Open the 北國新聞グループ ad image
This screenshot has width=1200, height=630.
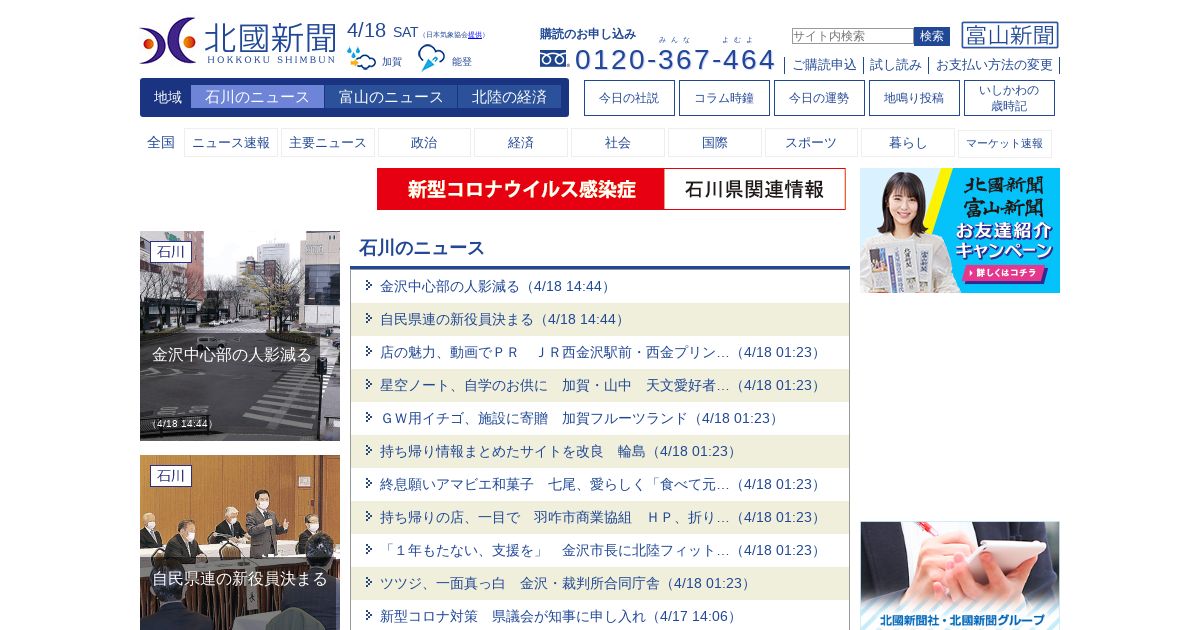960,576
